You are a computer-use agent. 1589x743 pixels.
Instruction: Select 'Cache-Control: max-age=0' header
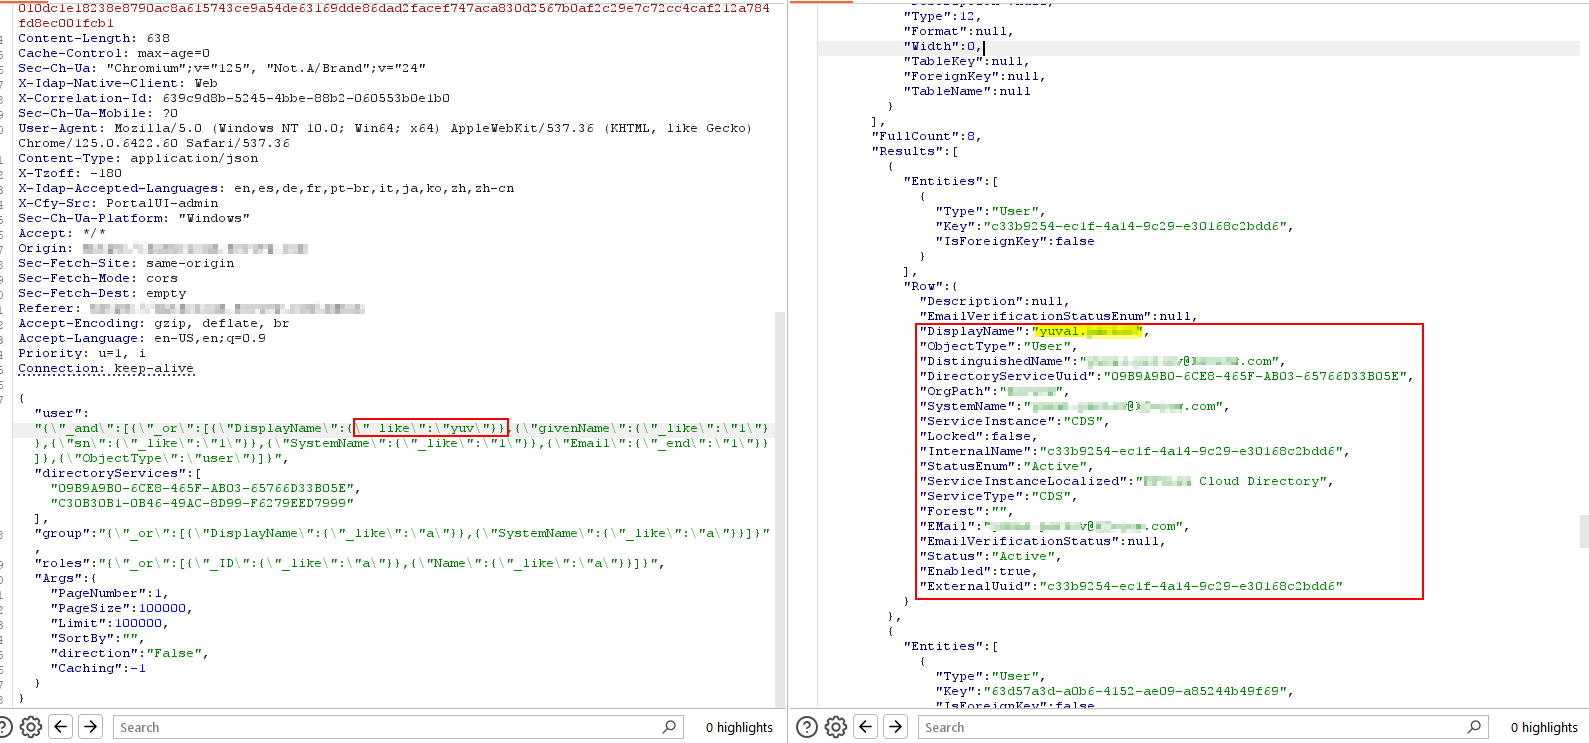(114, 53)
